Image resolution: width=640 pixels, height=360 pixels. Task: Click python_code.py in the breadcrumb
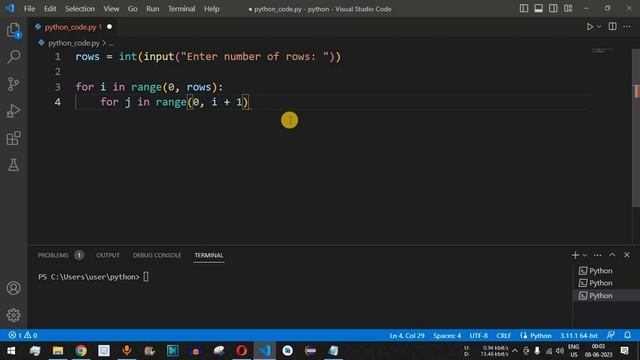[74, 43]
